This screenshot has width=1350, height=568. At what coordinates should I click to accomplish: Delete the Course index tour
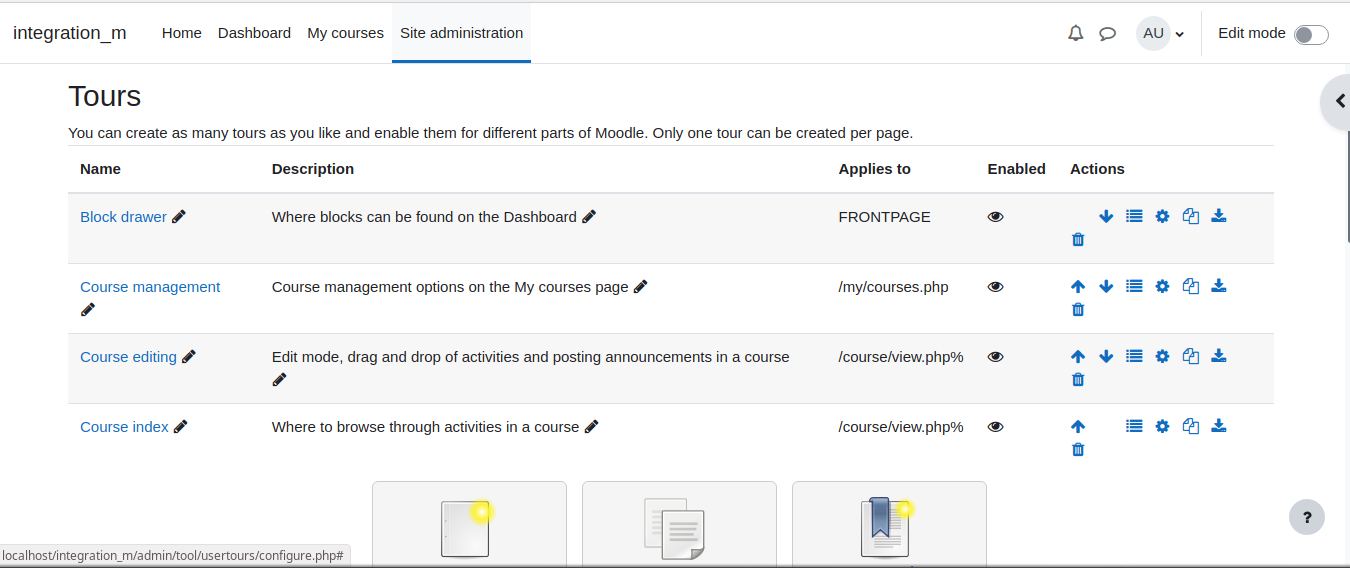pyautogui.click(x=1078, y=449)
